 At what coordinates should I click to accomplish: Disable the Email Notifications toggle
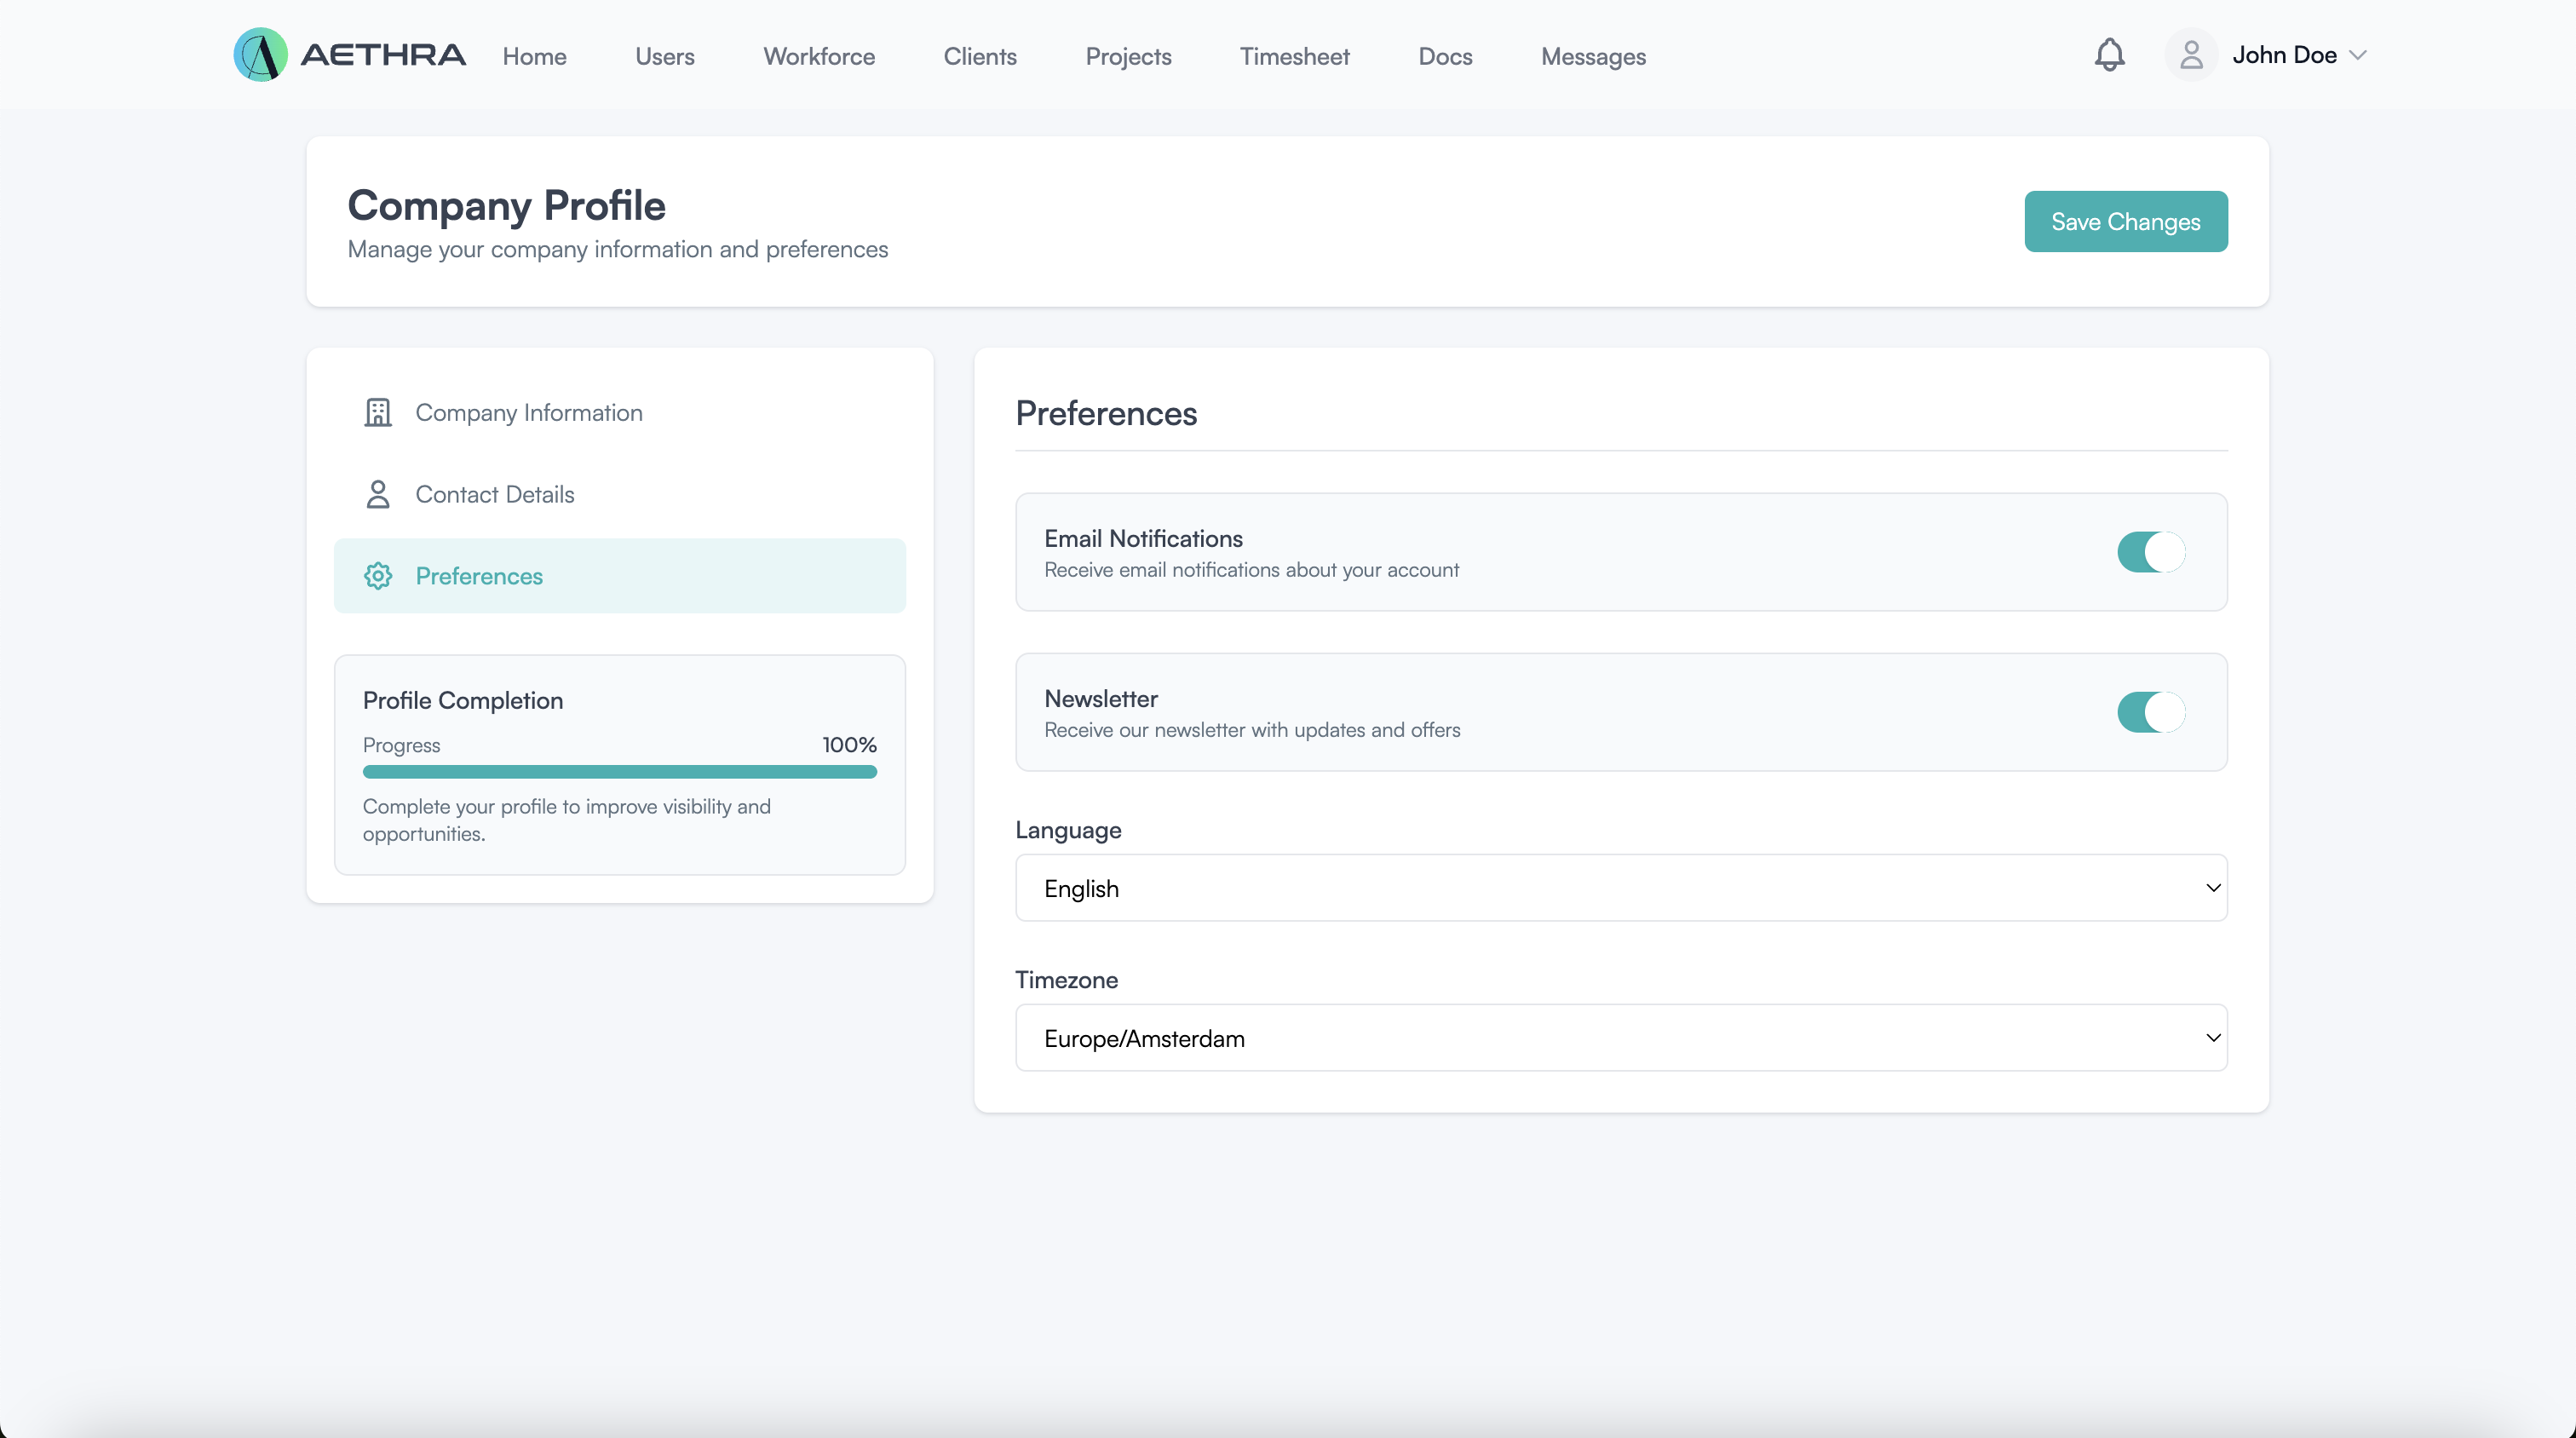[x=2150, y=552]
